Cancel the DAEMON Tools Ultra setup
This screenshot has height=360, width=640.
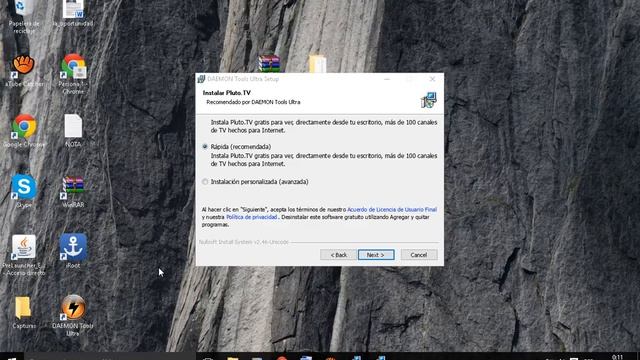[x=419, y=255]
